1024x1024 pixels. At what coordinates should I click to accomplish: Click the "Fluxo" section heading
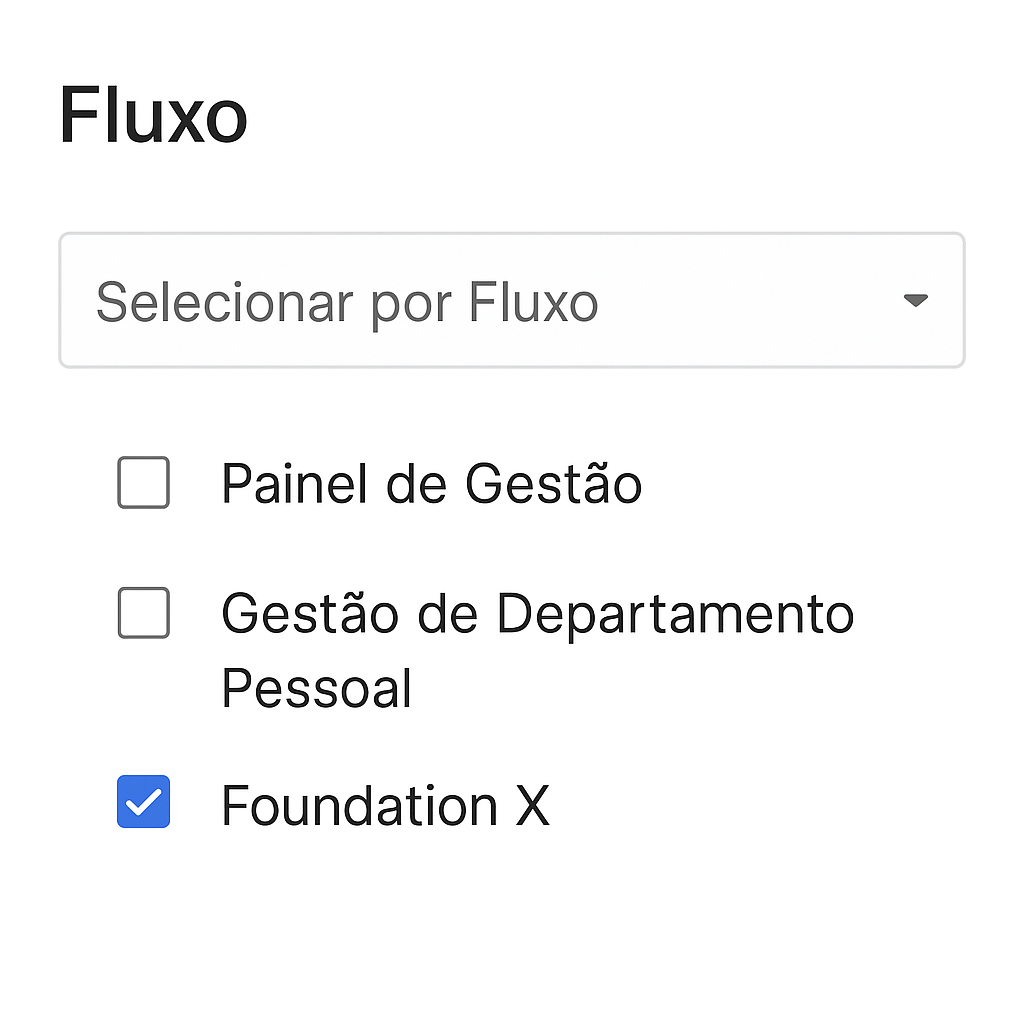pyautogui.click(x=153, y=117)
